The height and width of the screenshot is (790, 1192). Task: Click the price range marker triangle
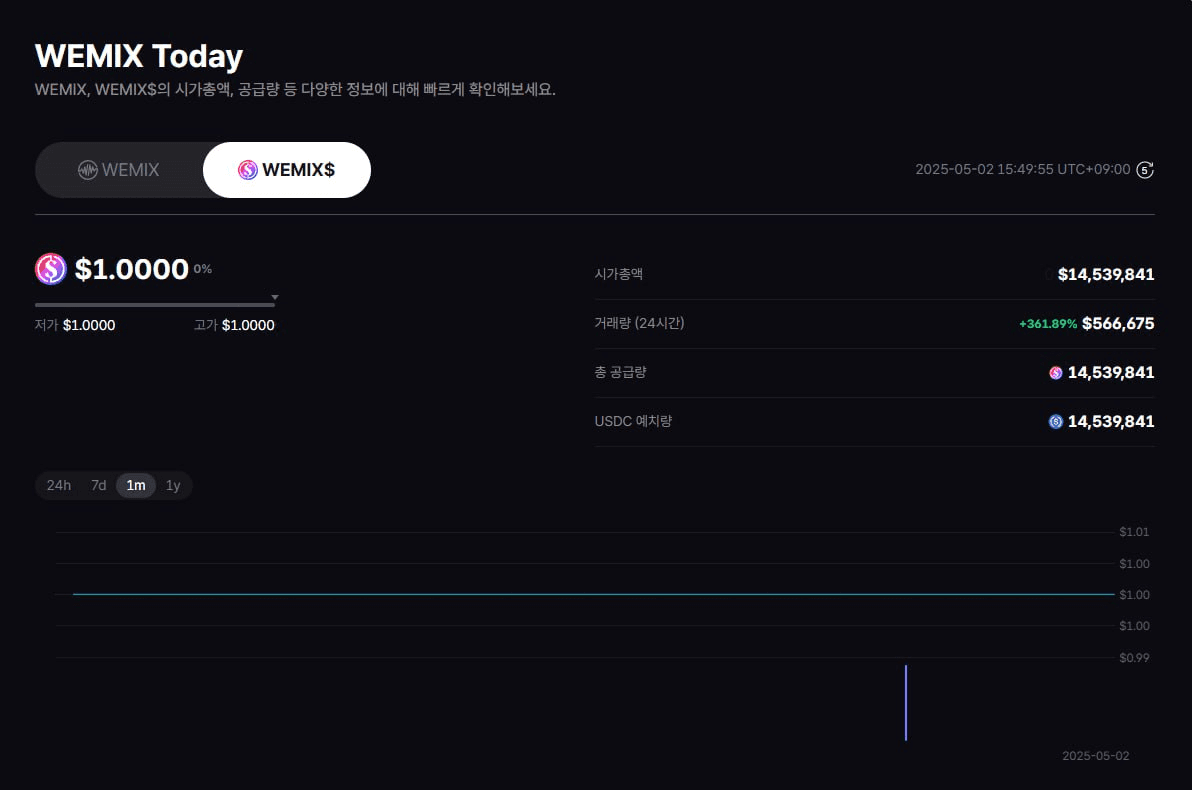coord(275,297)
